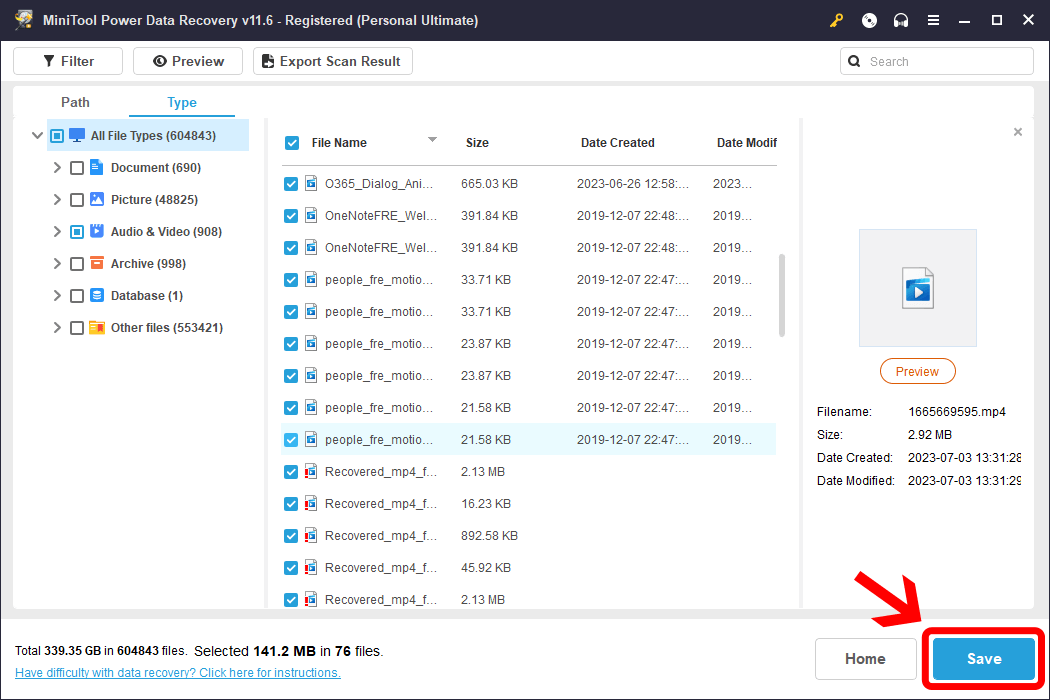Expand the Other files category
This screenshot has width=1050, height=700.
[x=57, y=328]
